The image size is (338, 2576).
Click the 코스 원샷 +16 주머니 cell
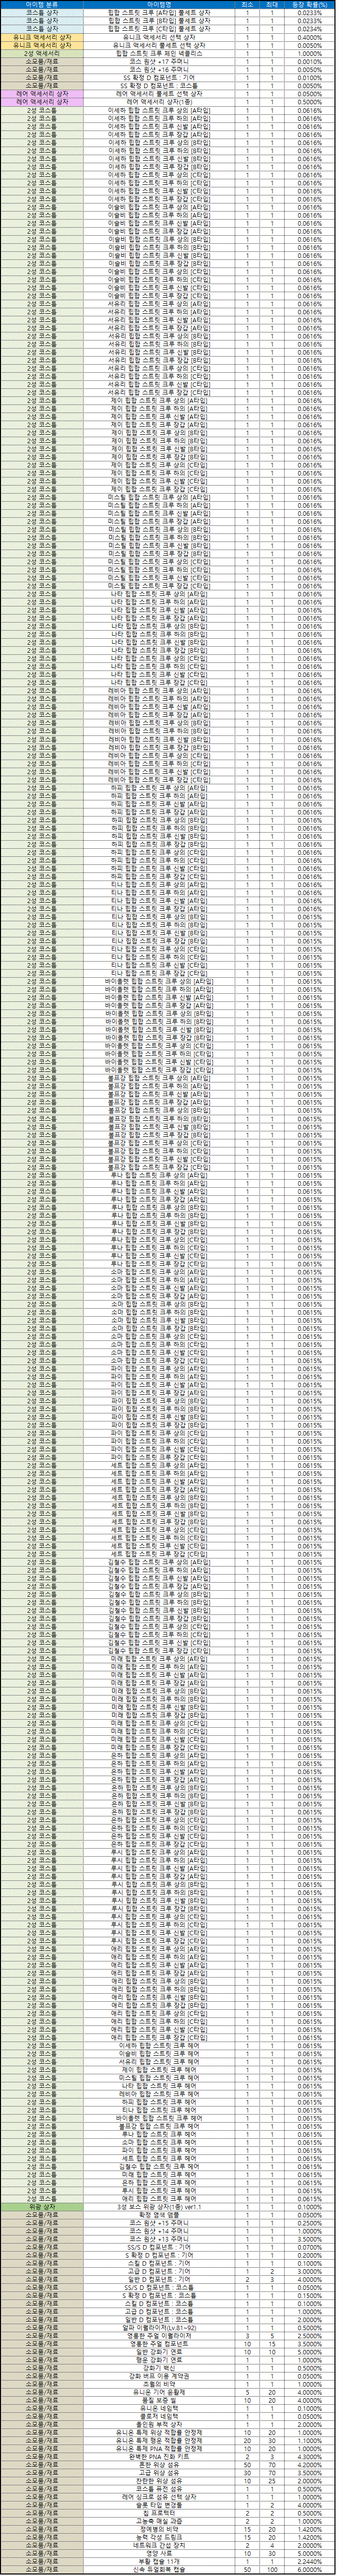160,68
